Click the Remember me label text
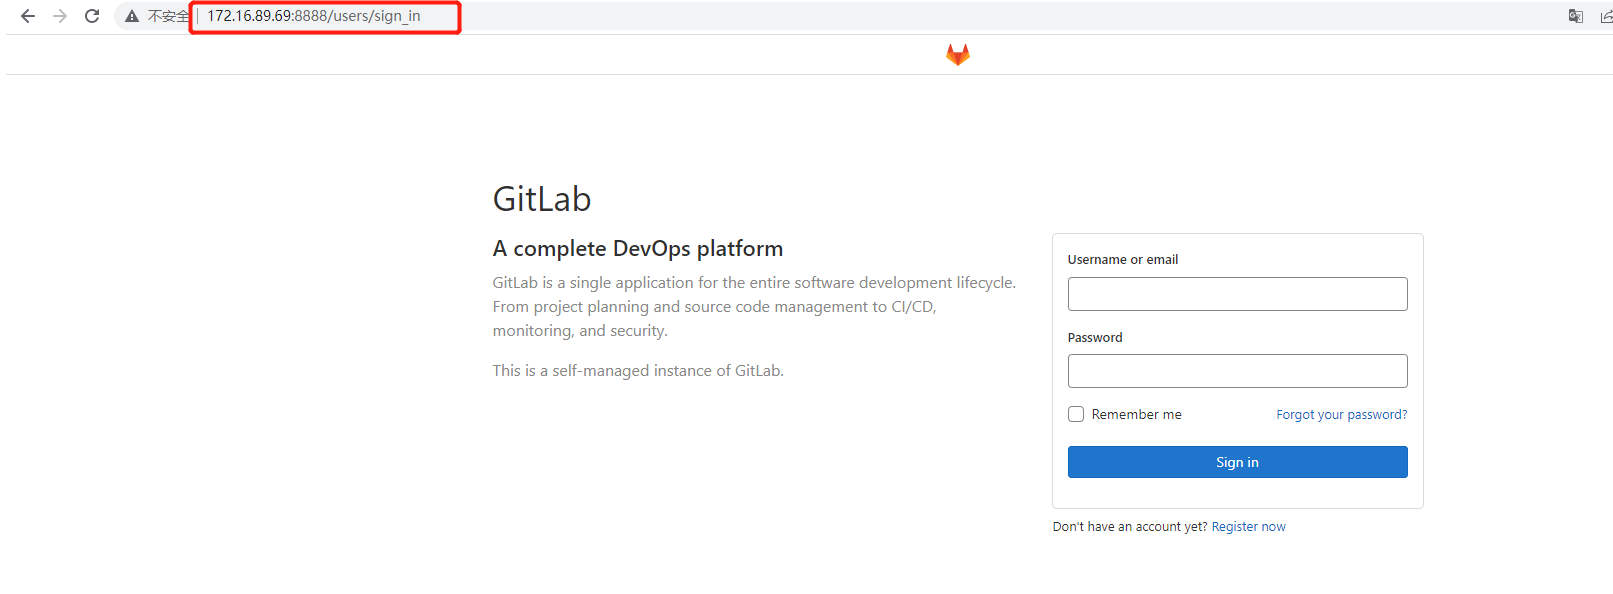1613x594 pixels. pos(1136,414)
